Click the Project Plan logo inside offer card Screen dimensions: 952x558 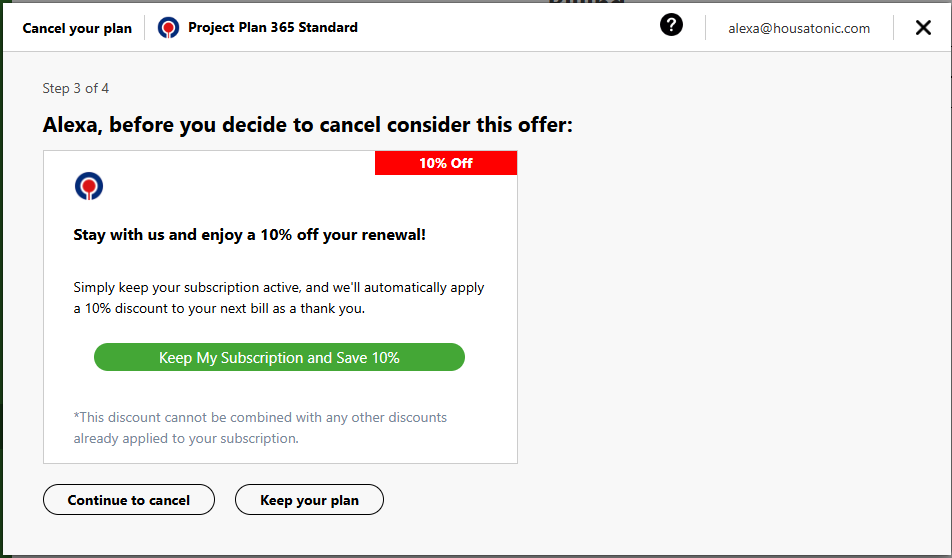click(x=89, y=186)
